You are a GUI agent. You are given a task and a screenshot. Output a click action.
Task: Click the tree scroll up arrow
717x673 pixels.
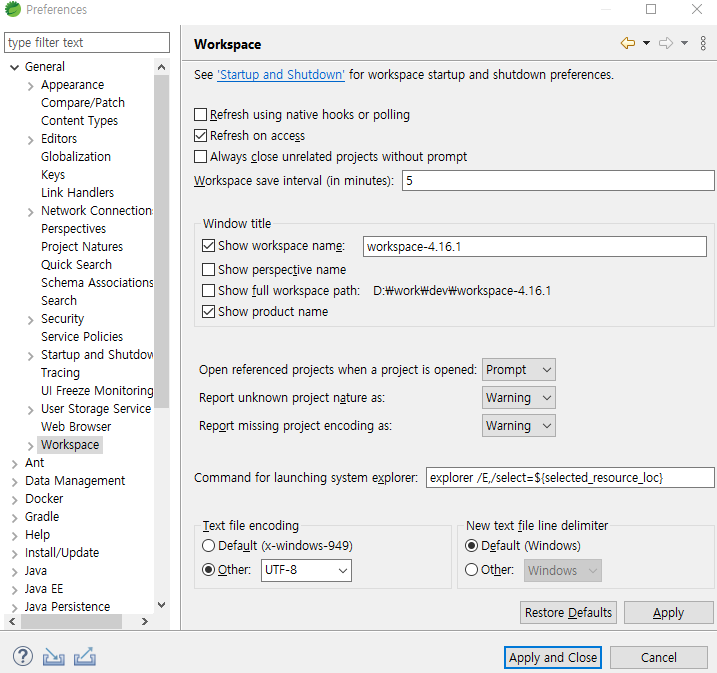(161, 67)
